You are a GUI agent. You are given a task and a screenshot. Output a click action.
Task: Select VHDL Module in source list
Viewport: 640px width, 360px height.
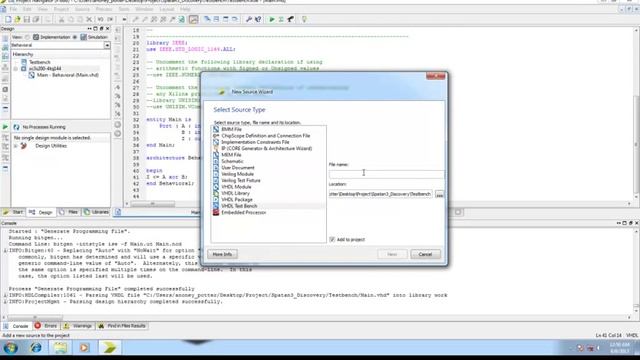pos(236,187)
